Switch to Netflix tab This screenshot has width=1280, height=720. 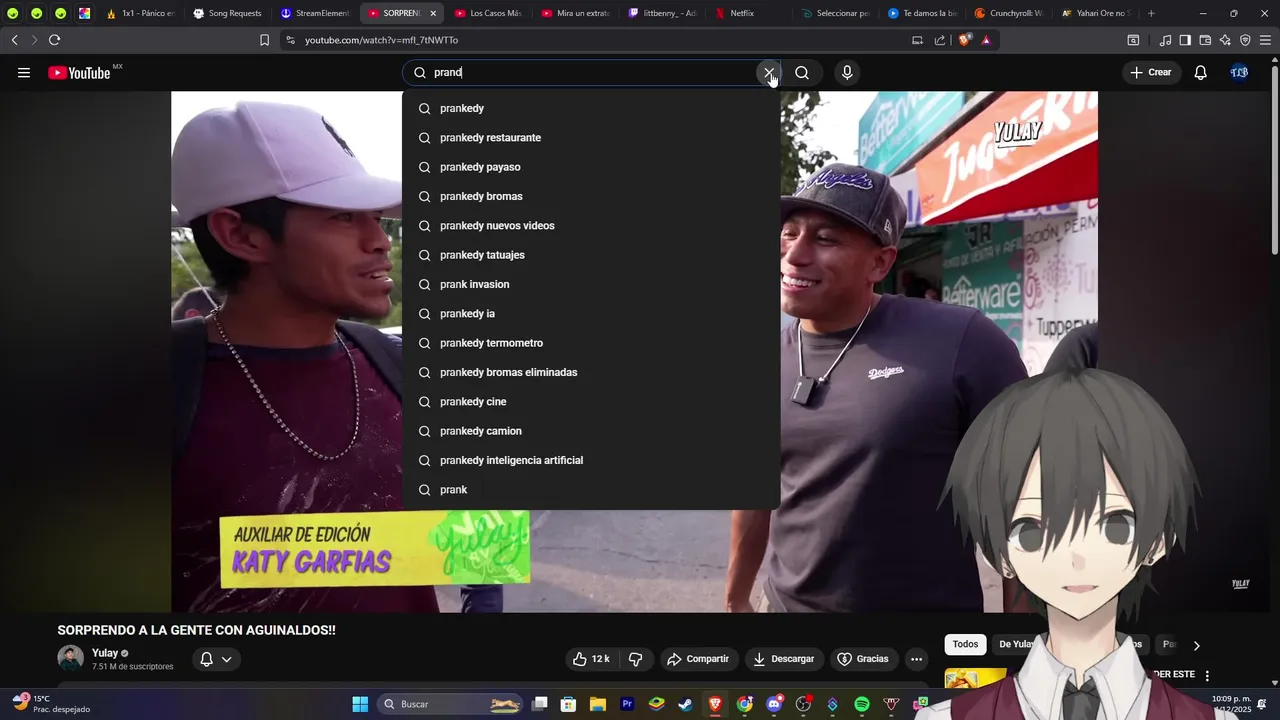coord(750,13)
